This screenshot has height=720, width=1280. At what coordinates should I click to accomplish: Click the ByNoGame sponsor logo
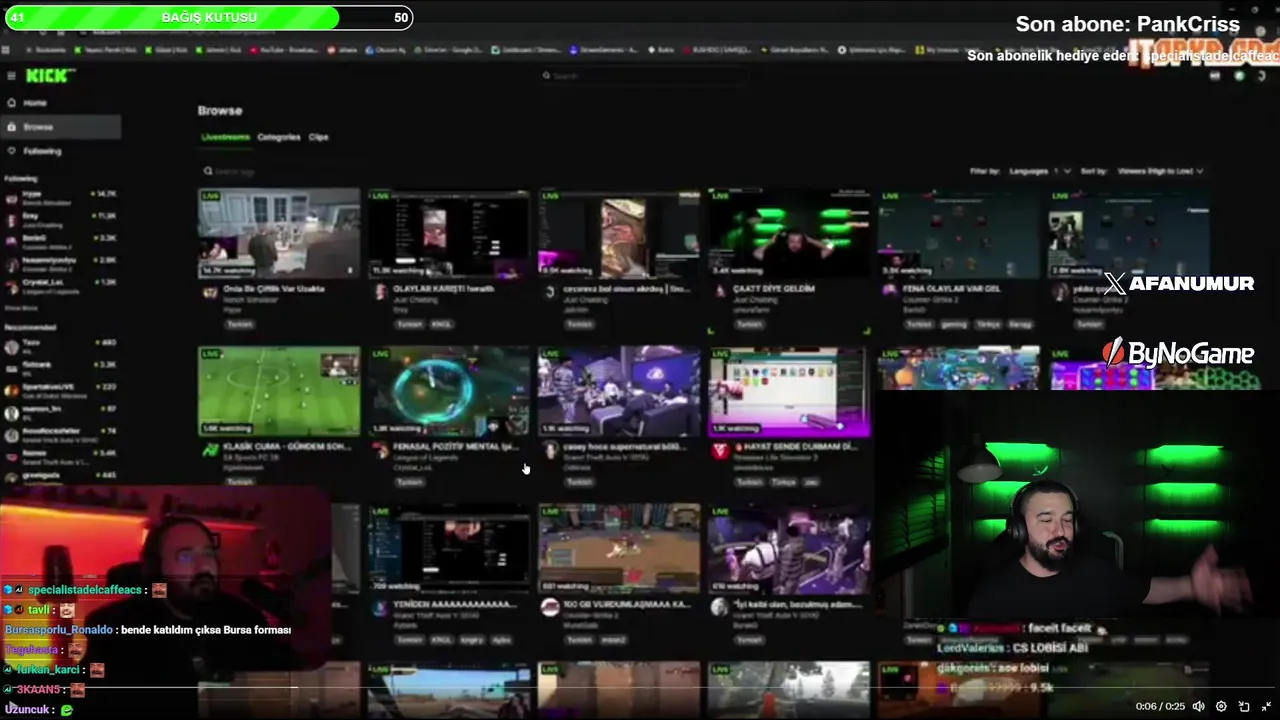(x=1178, y=353)
